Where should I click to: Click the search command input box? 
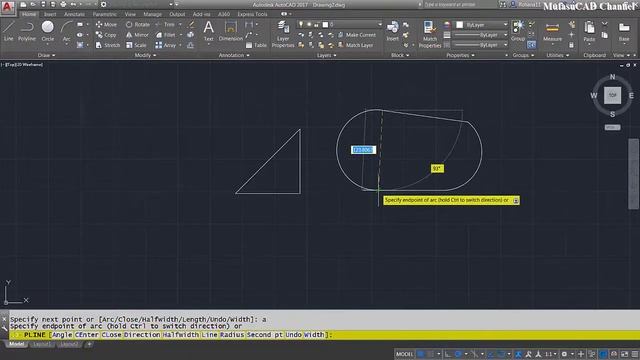pyautogui.click(x=459, y=4)
